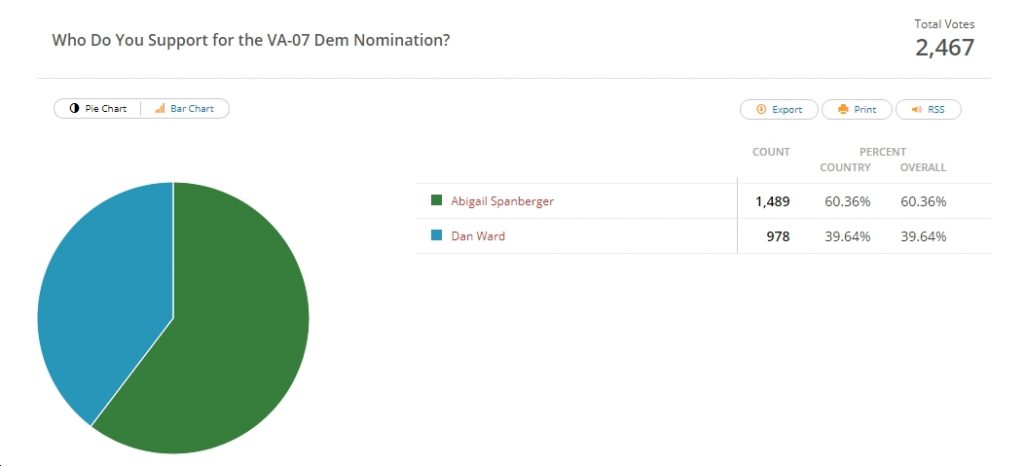Open the Abigail Spanberger link
Viewport: 1024px width, 466px height.
point(502,201)
